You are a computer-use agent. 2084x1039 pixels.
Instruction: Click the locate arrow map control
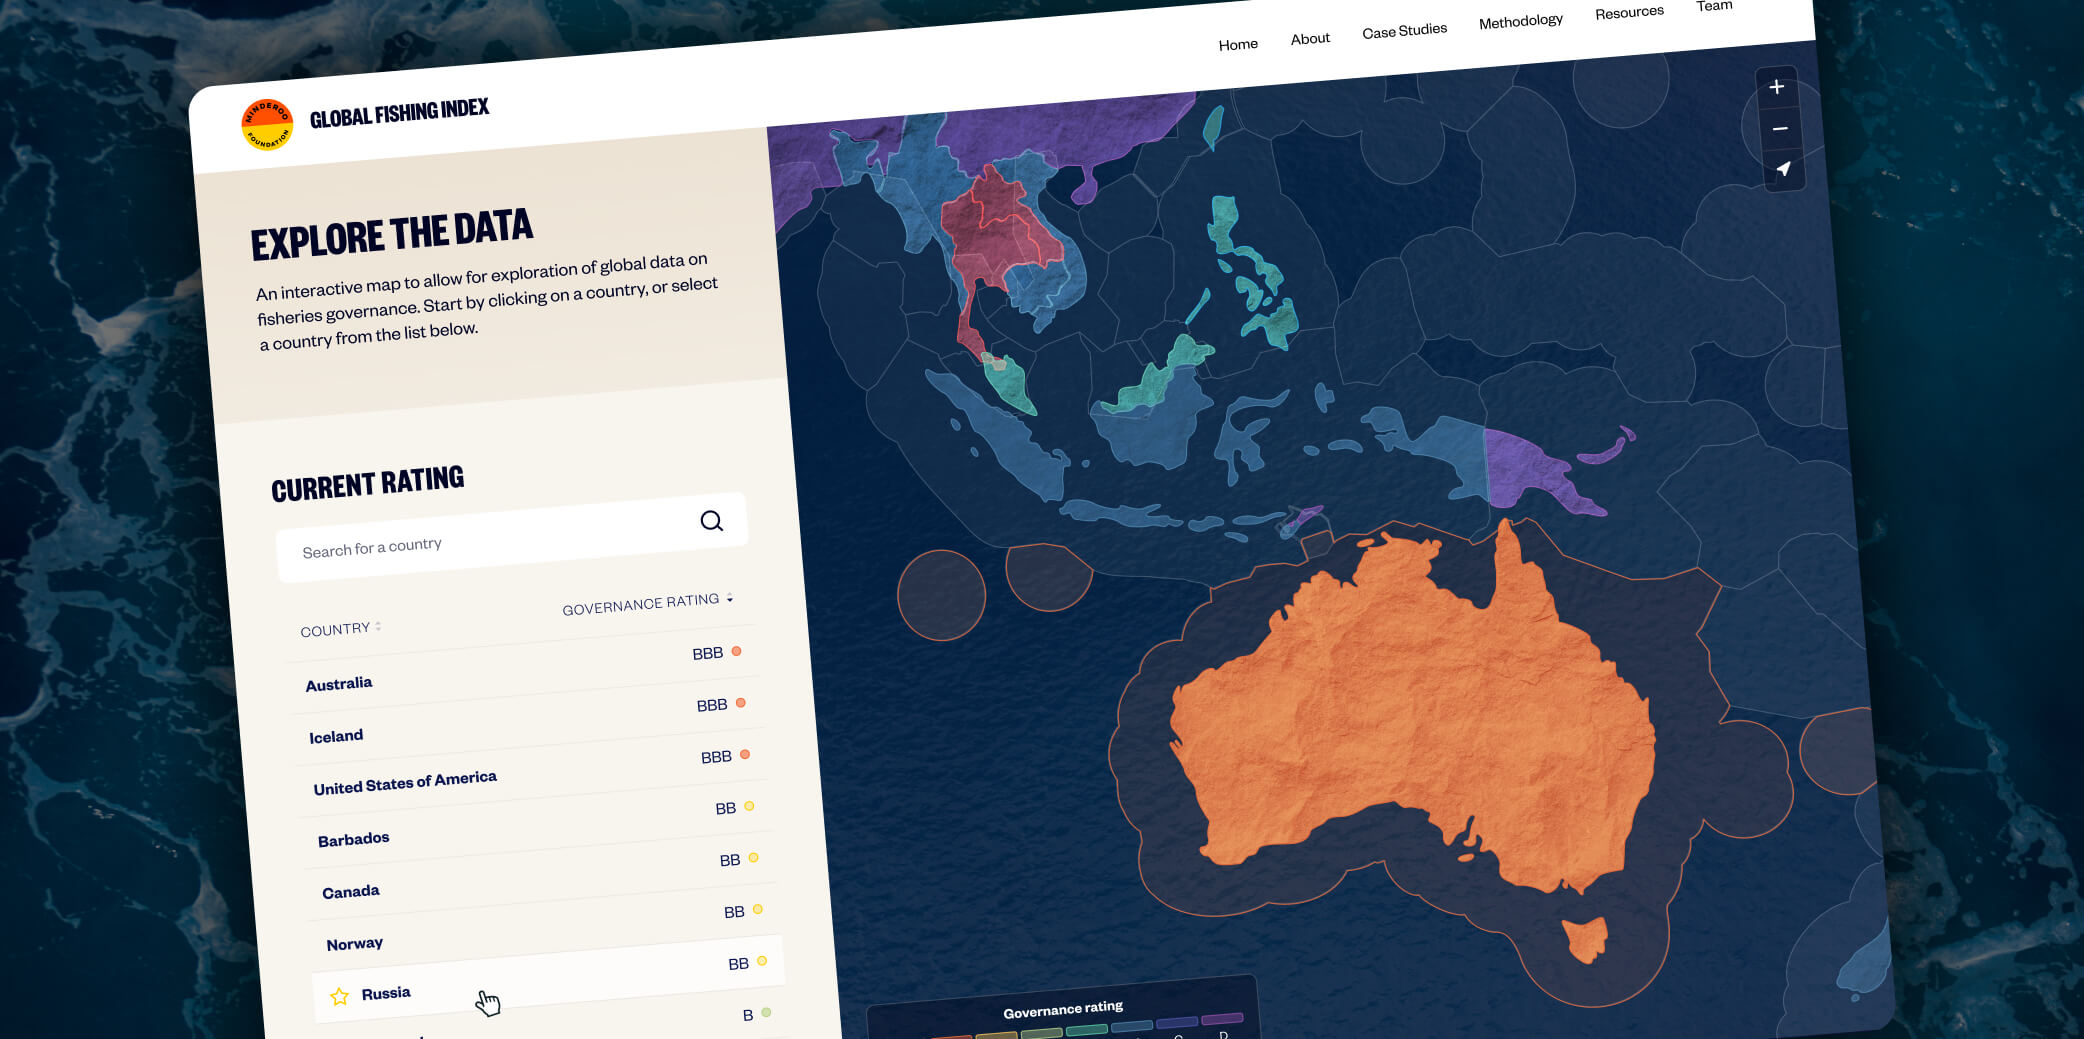(x=1784, y=168)
